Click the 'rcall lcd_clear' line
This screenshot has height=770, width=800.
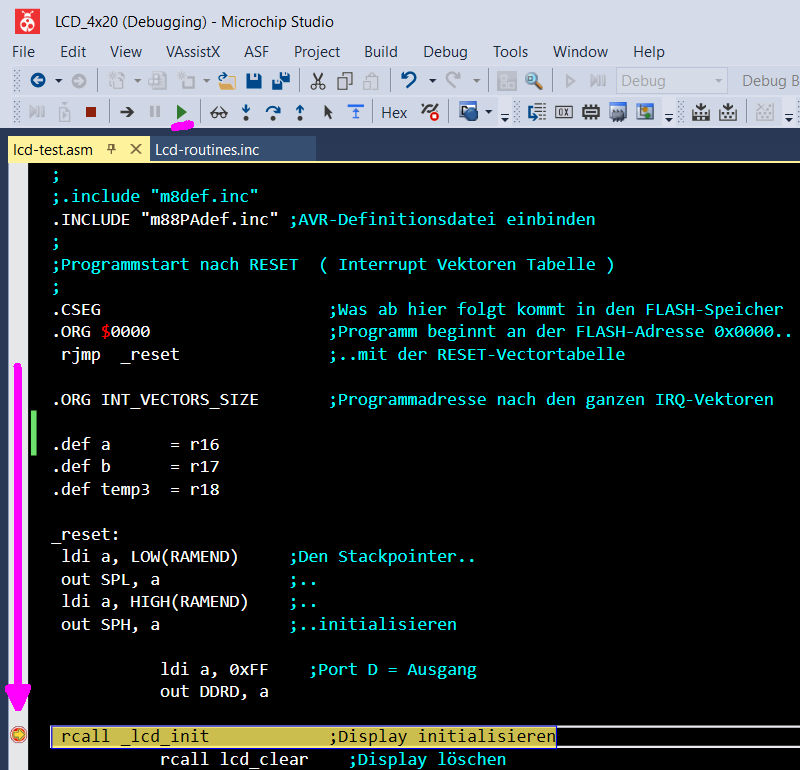pyautogui.click(x=234, y=759)
